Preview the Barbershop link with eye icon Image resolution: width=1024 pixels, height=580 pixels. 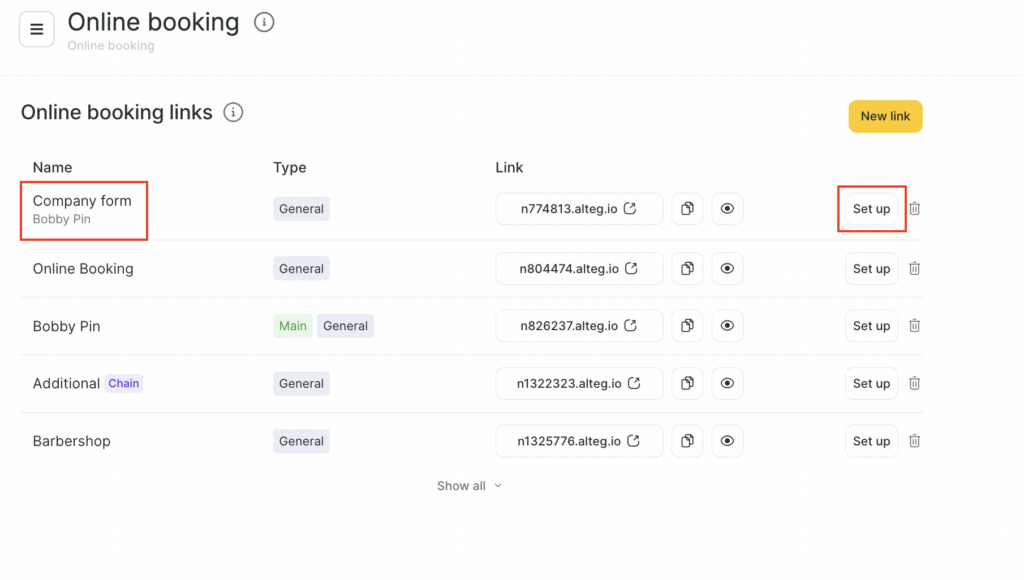point(727,441)
